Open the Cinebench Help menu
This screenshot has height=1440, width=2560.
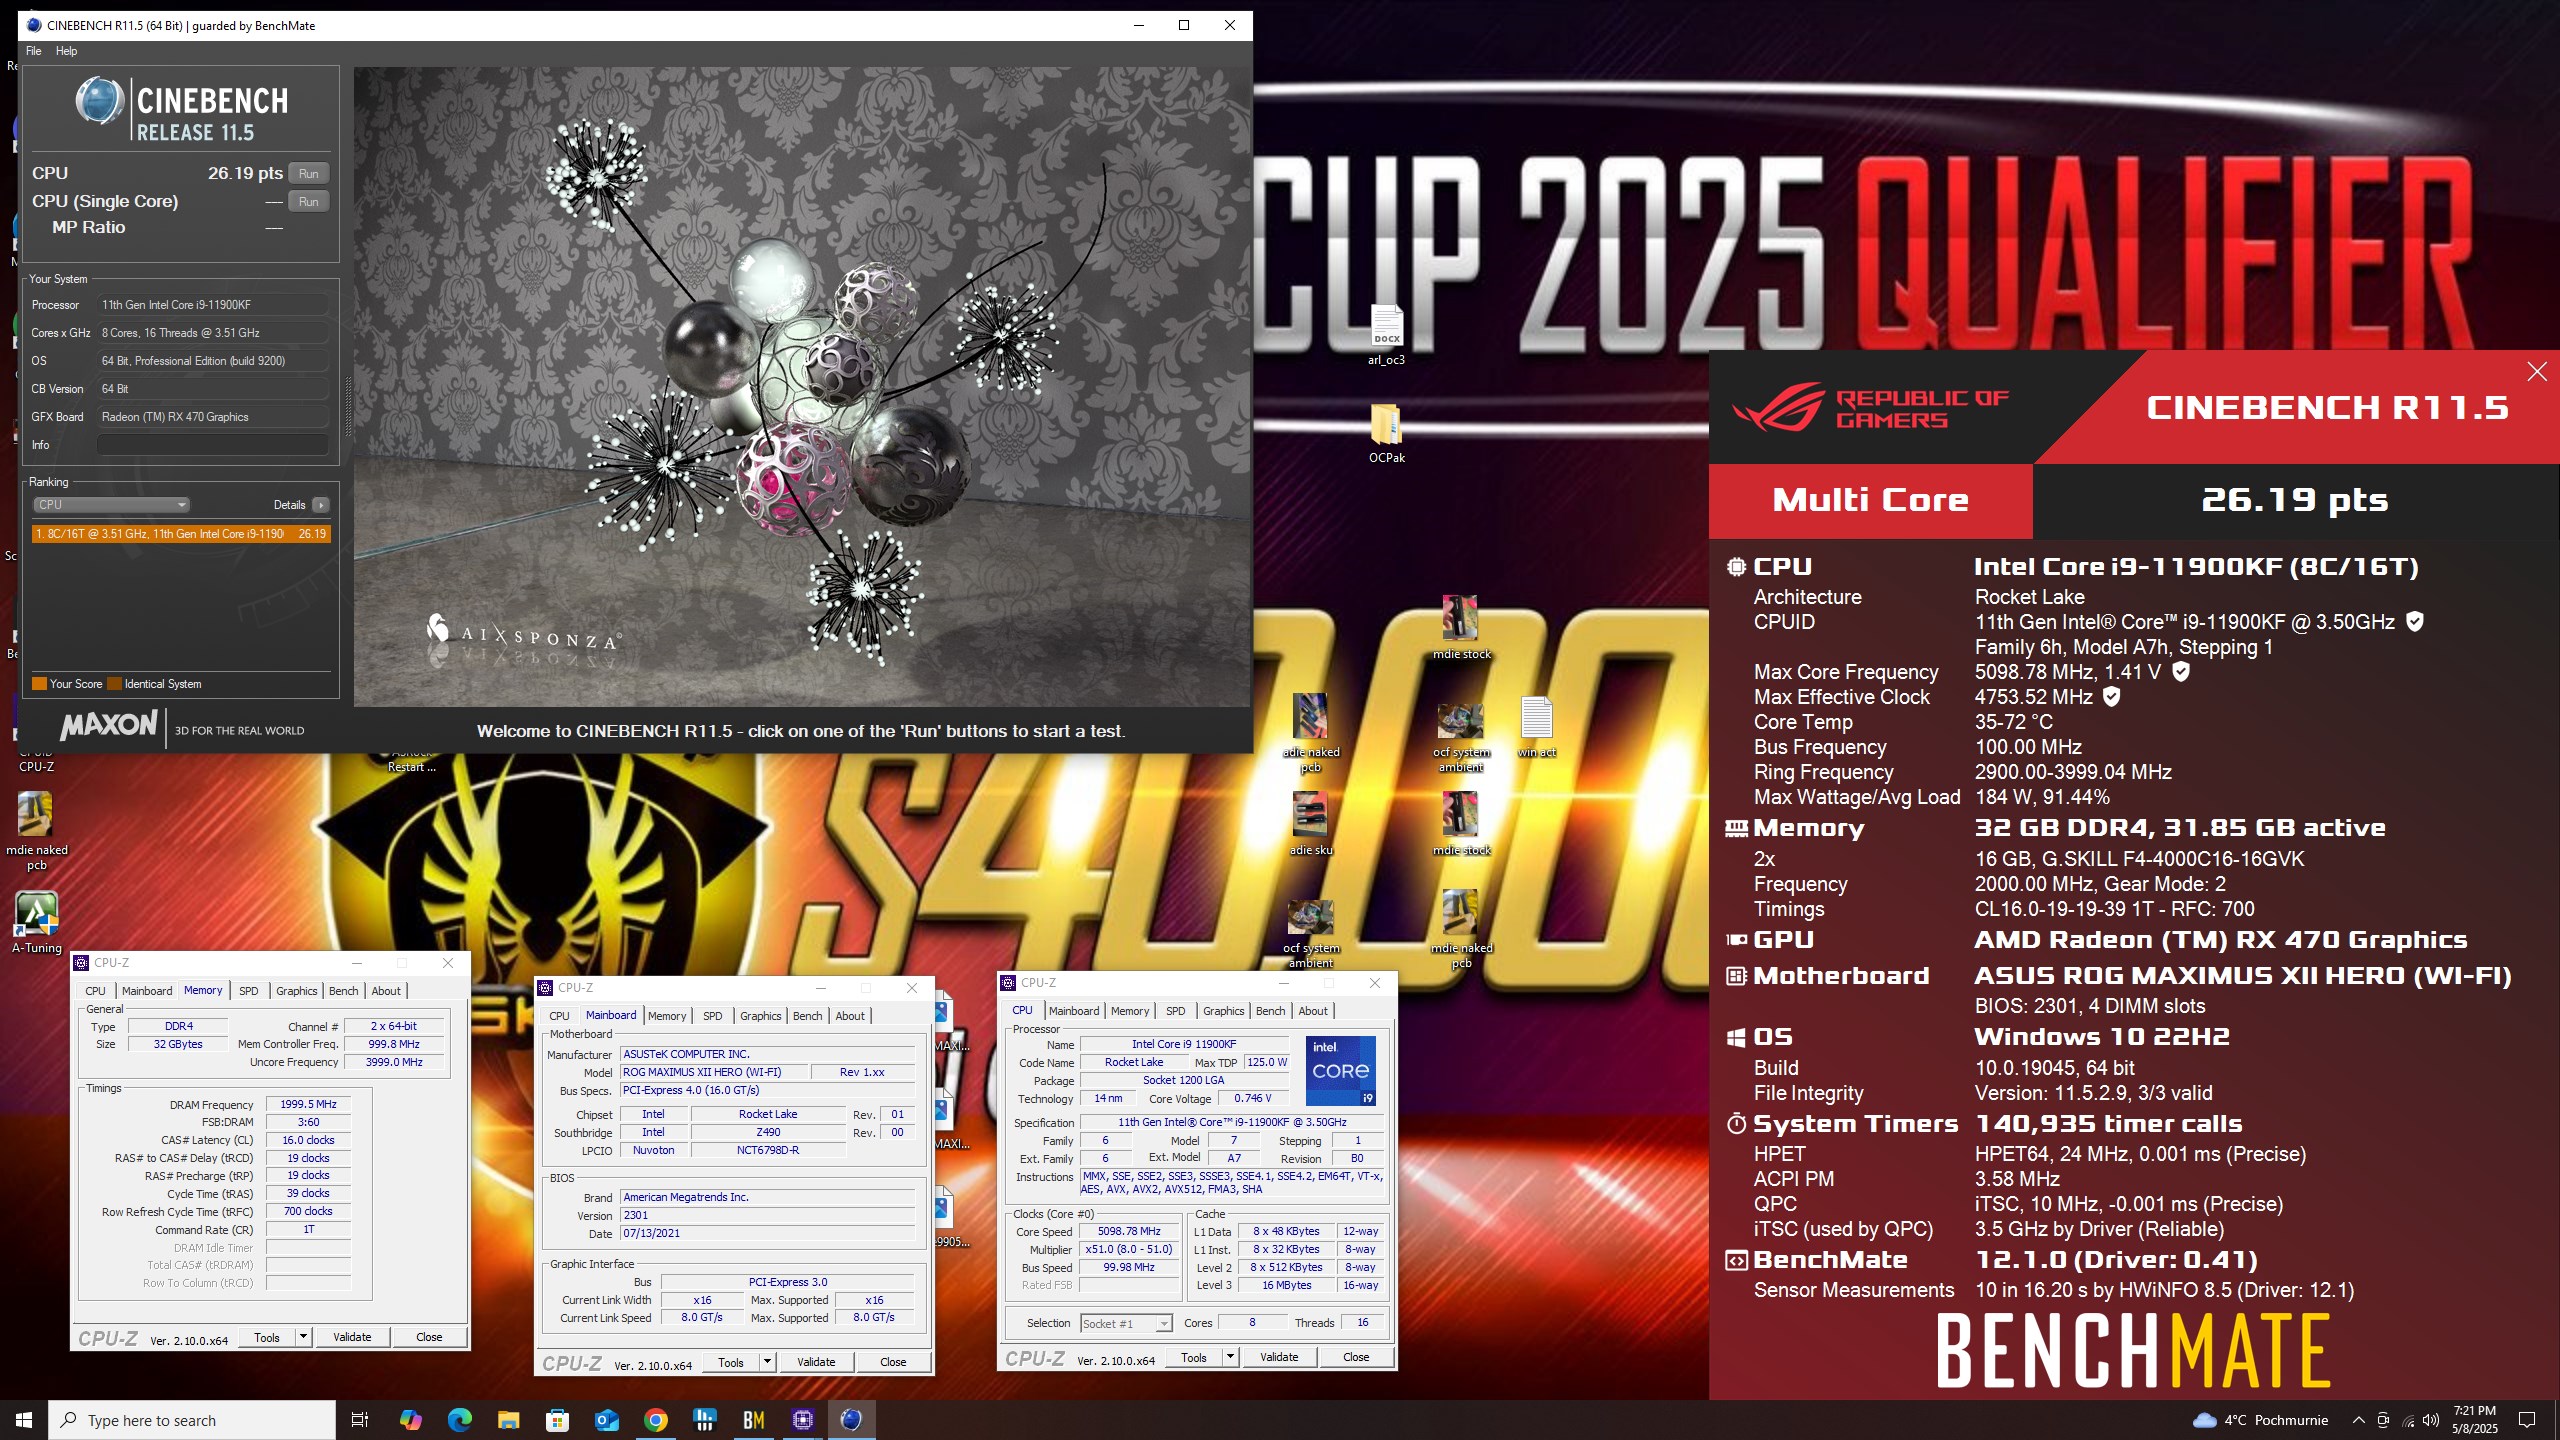(x=66, y=51)
